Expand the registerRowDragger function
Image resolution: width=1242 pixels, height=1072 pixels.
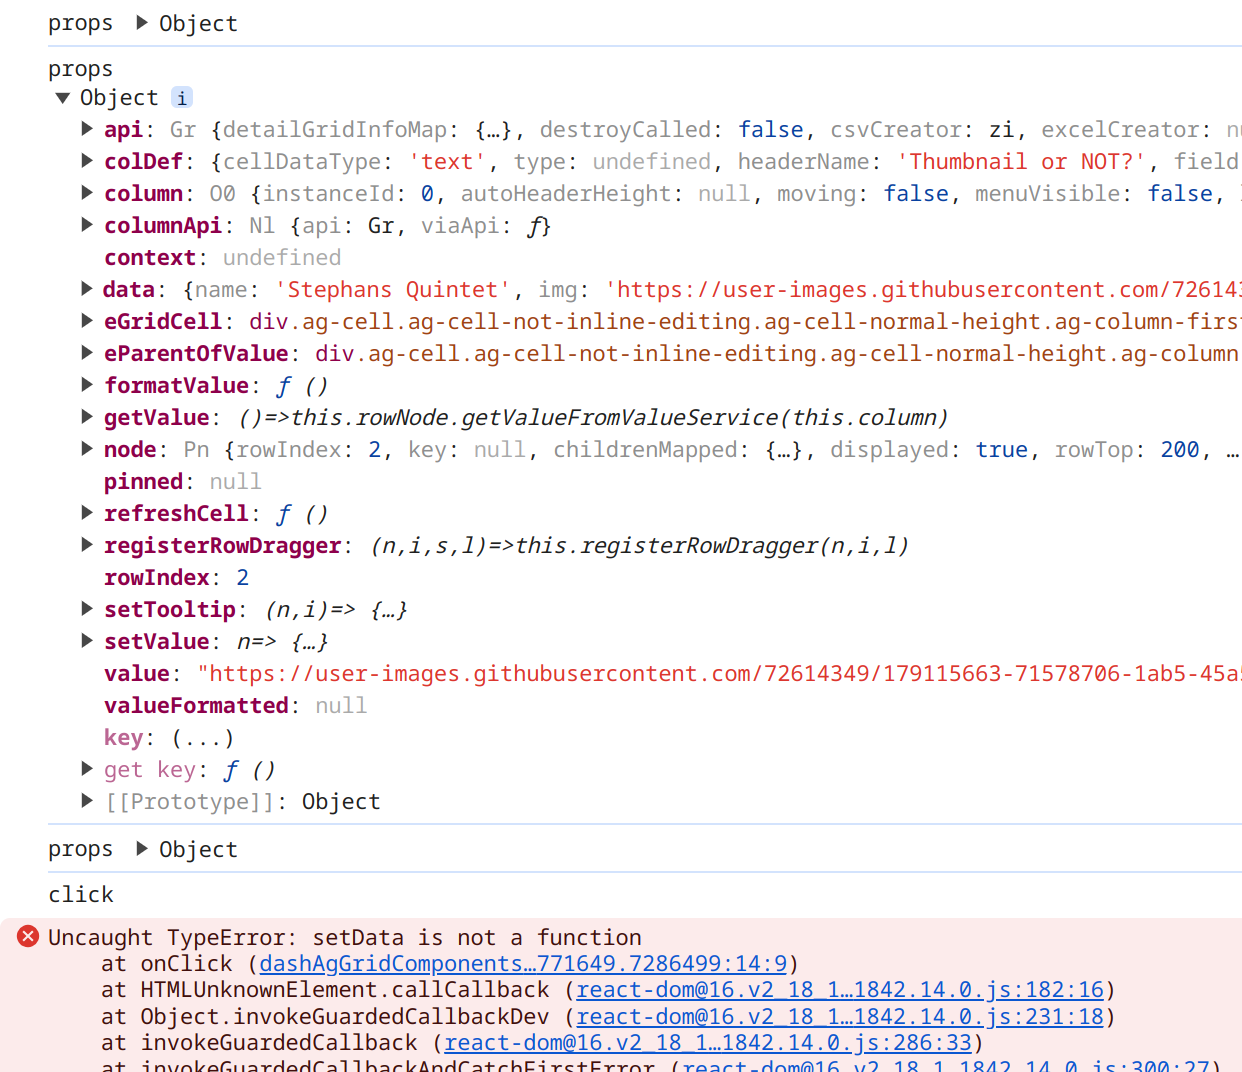click(x=87, y=545)
